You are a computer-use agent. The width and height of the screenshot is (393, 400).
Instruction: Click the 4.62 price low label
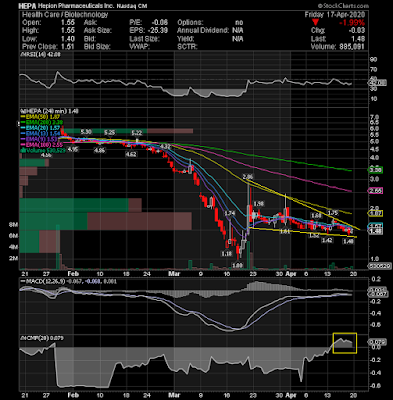tap(131, 154)
